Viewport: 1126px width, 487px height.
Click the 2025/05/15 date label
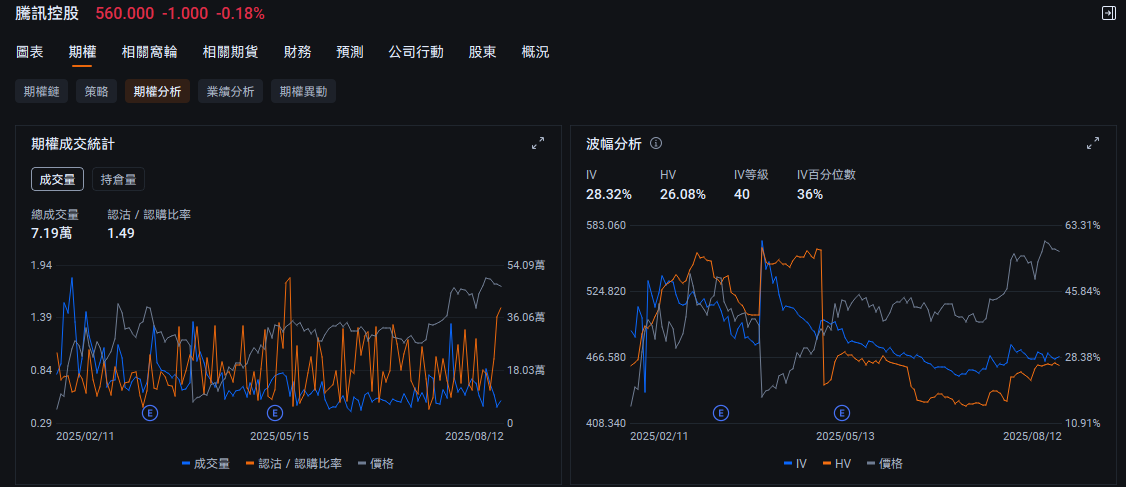(278, 436)
